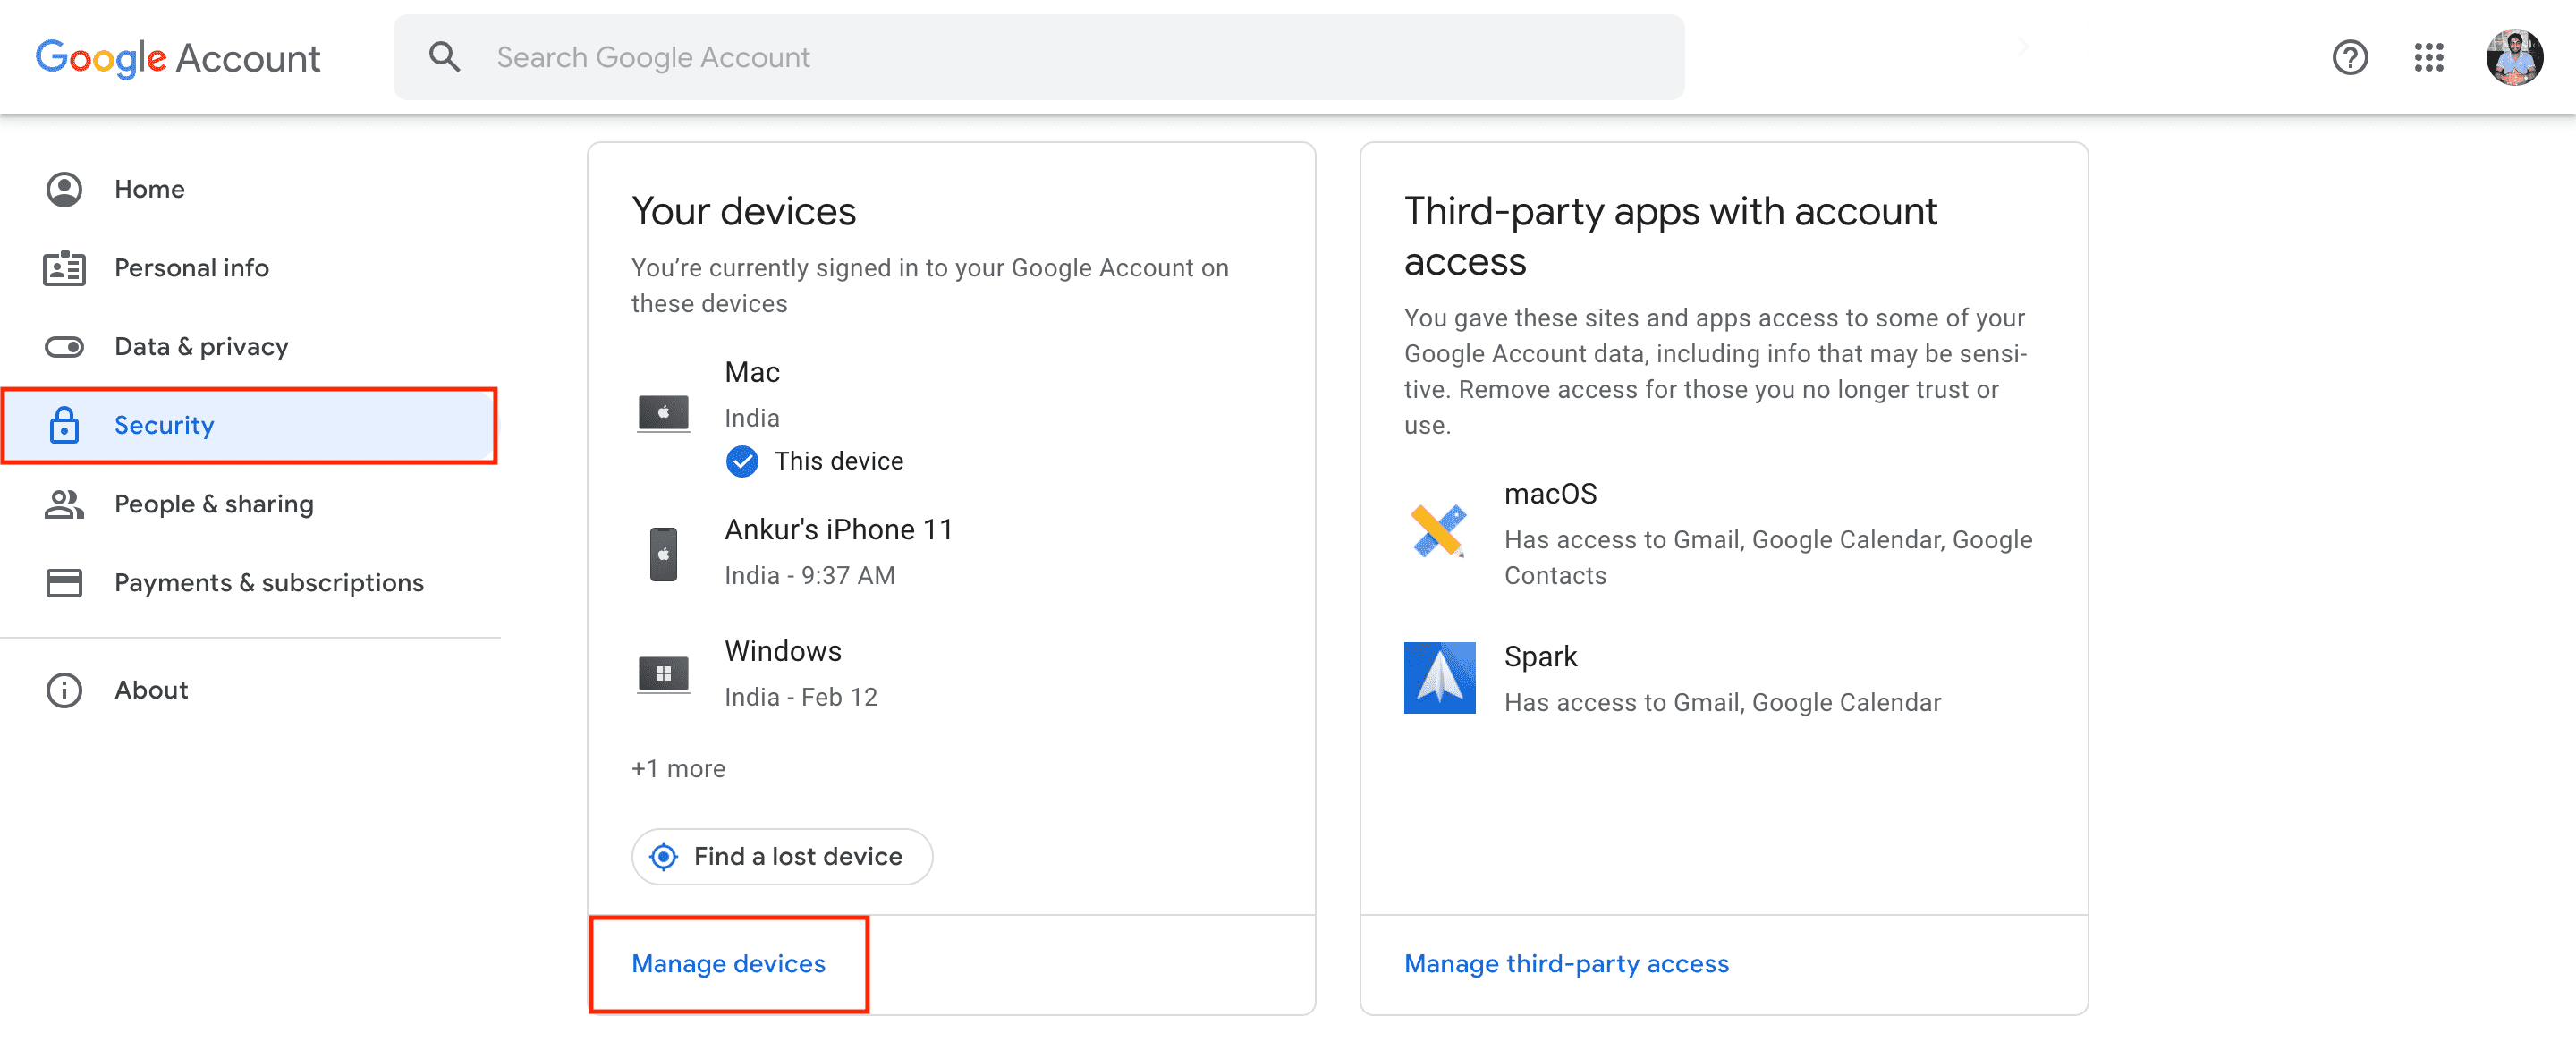Screen dimensions: 2576x1050
Task: Click Manage third-party access link
Action: click(1565, 963)
